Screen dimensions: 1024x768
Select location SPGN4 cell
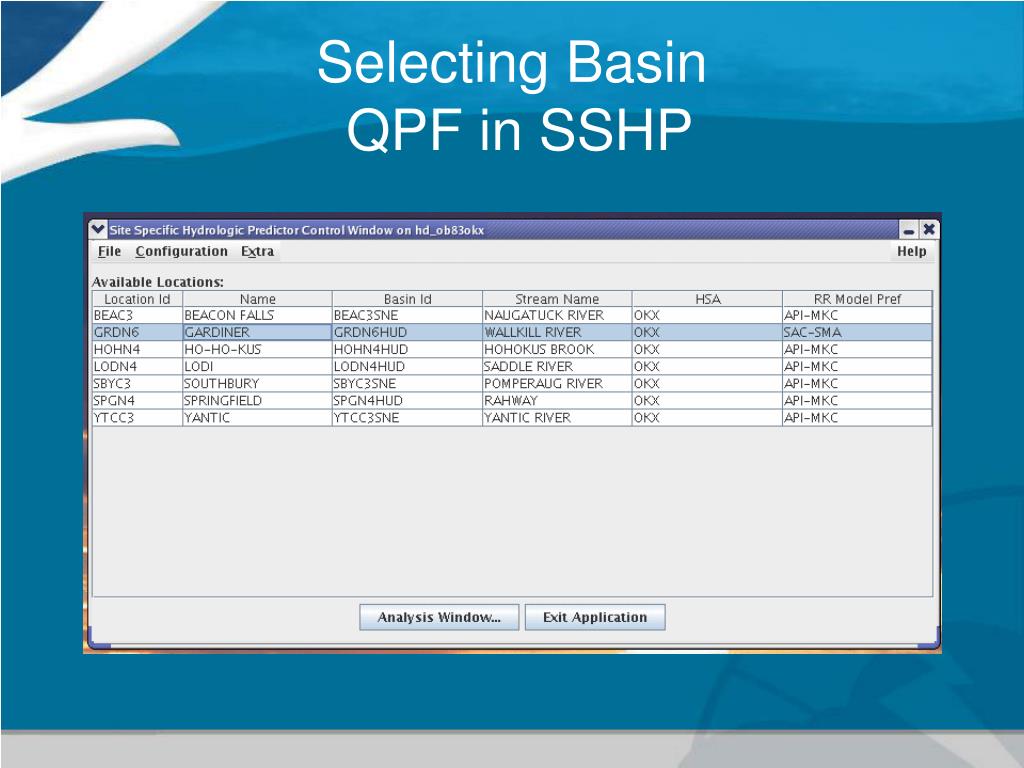(137, 400)
